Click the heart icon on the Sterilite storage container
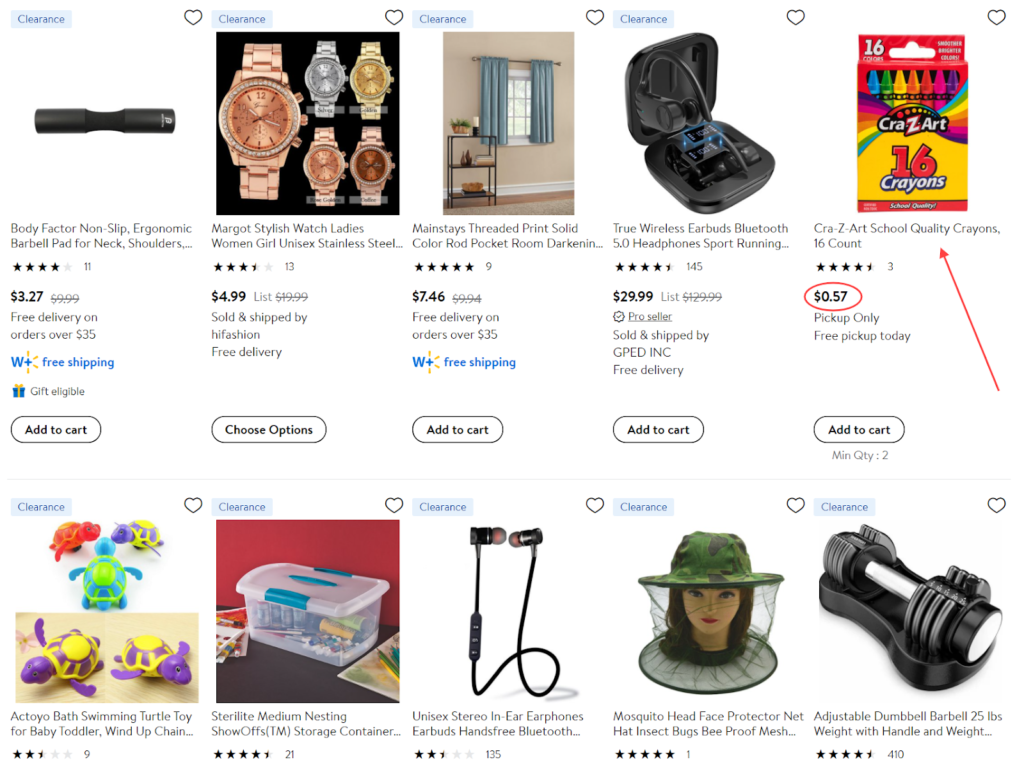 point(394,506)
